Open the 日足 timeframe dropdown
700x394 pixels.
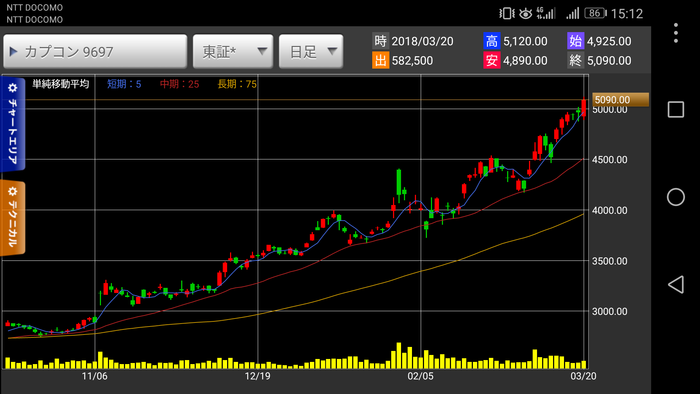(311, 52)
